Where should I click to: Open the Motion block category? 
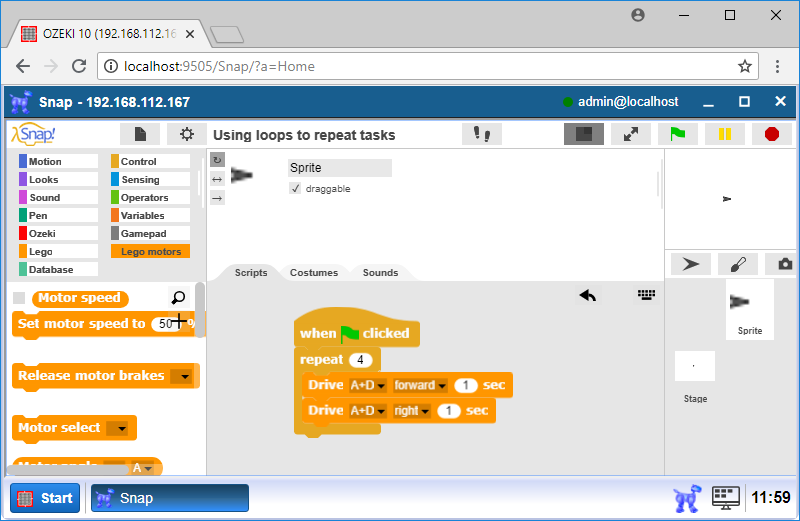tap(58, 161)
